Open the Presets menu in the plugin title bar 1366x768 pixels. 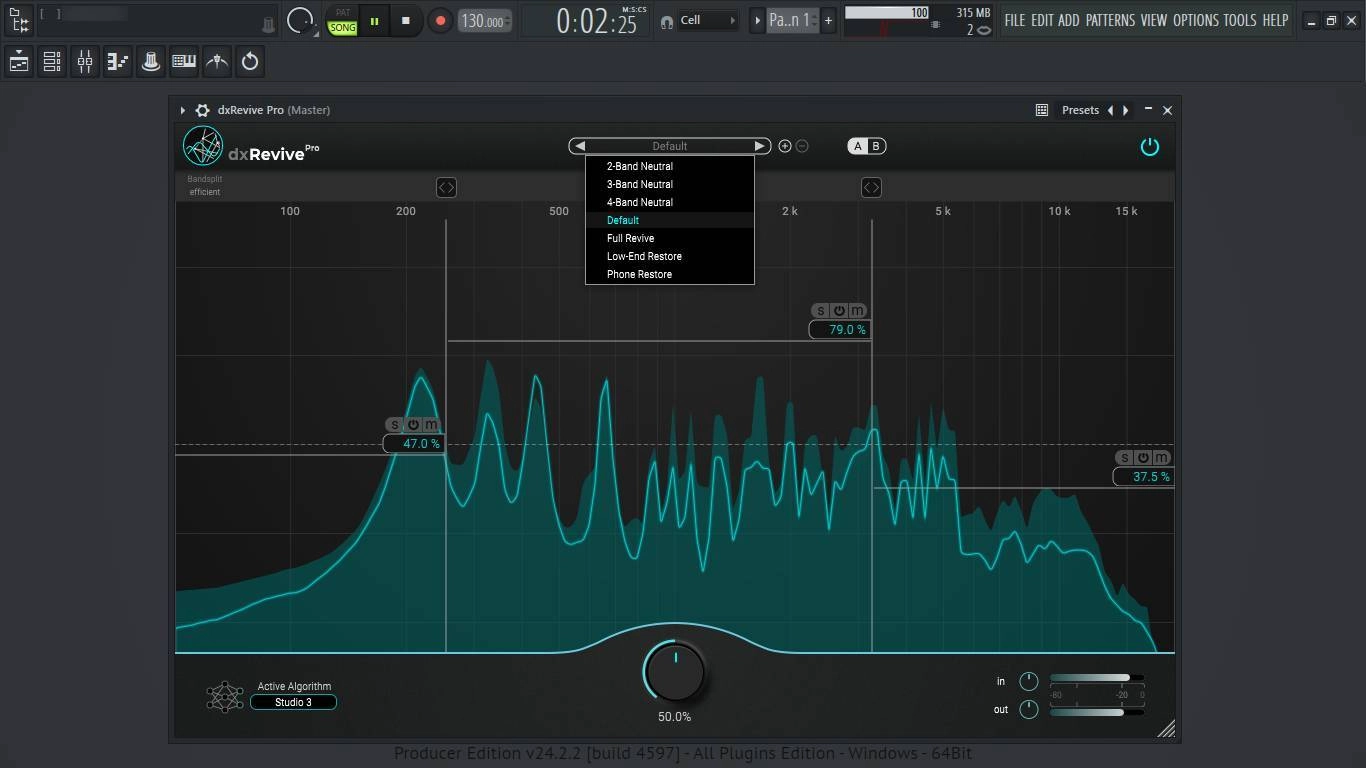pyautogui.click(x=1080, y=110)
